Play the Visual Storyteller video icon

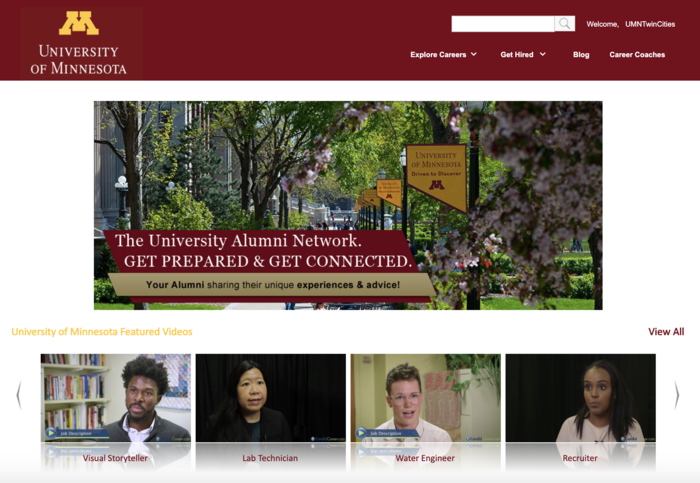point(51,433)
